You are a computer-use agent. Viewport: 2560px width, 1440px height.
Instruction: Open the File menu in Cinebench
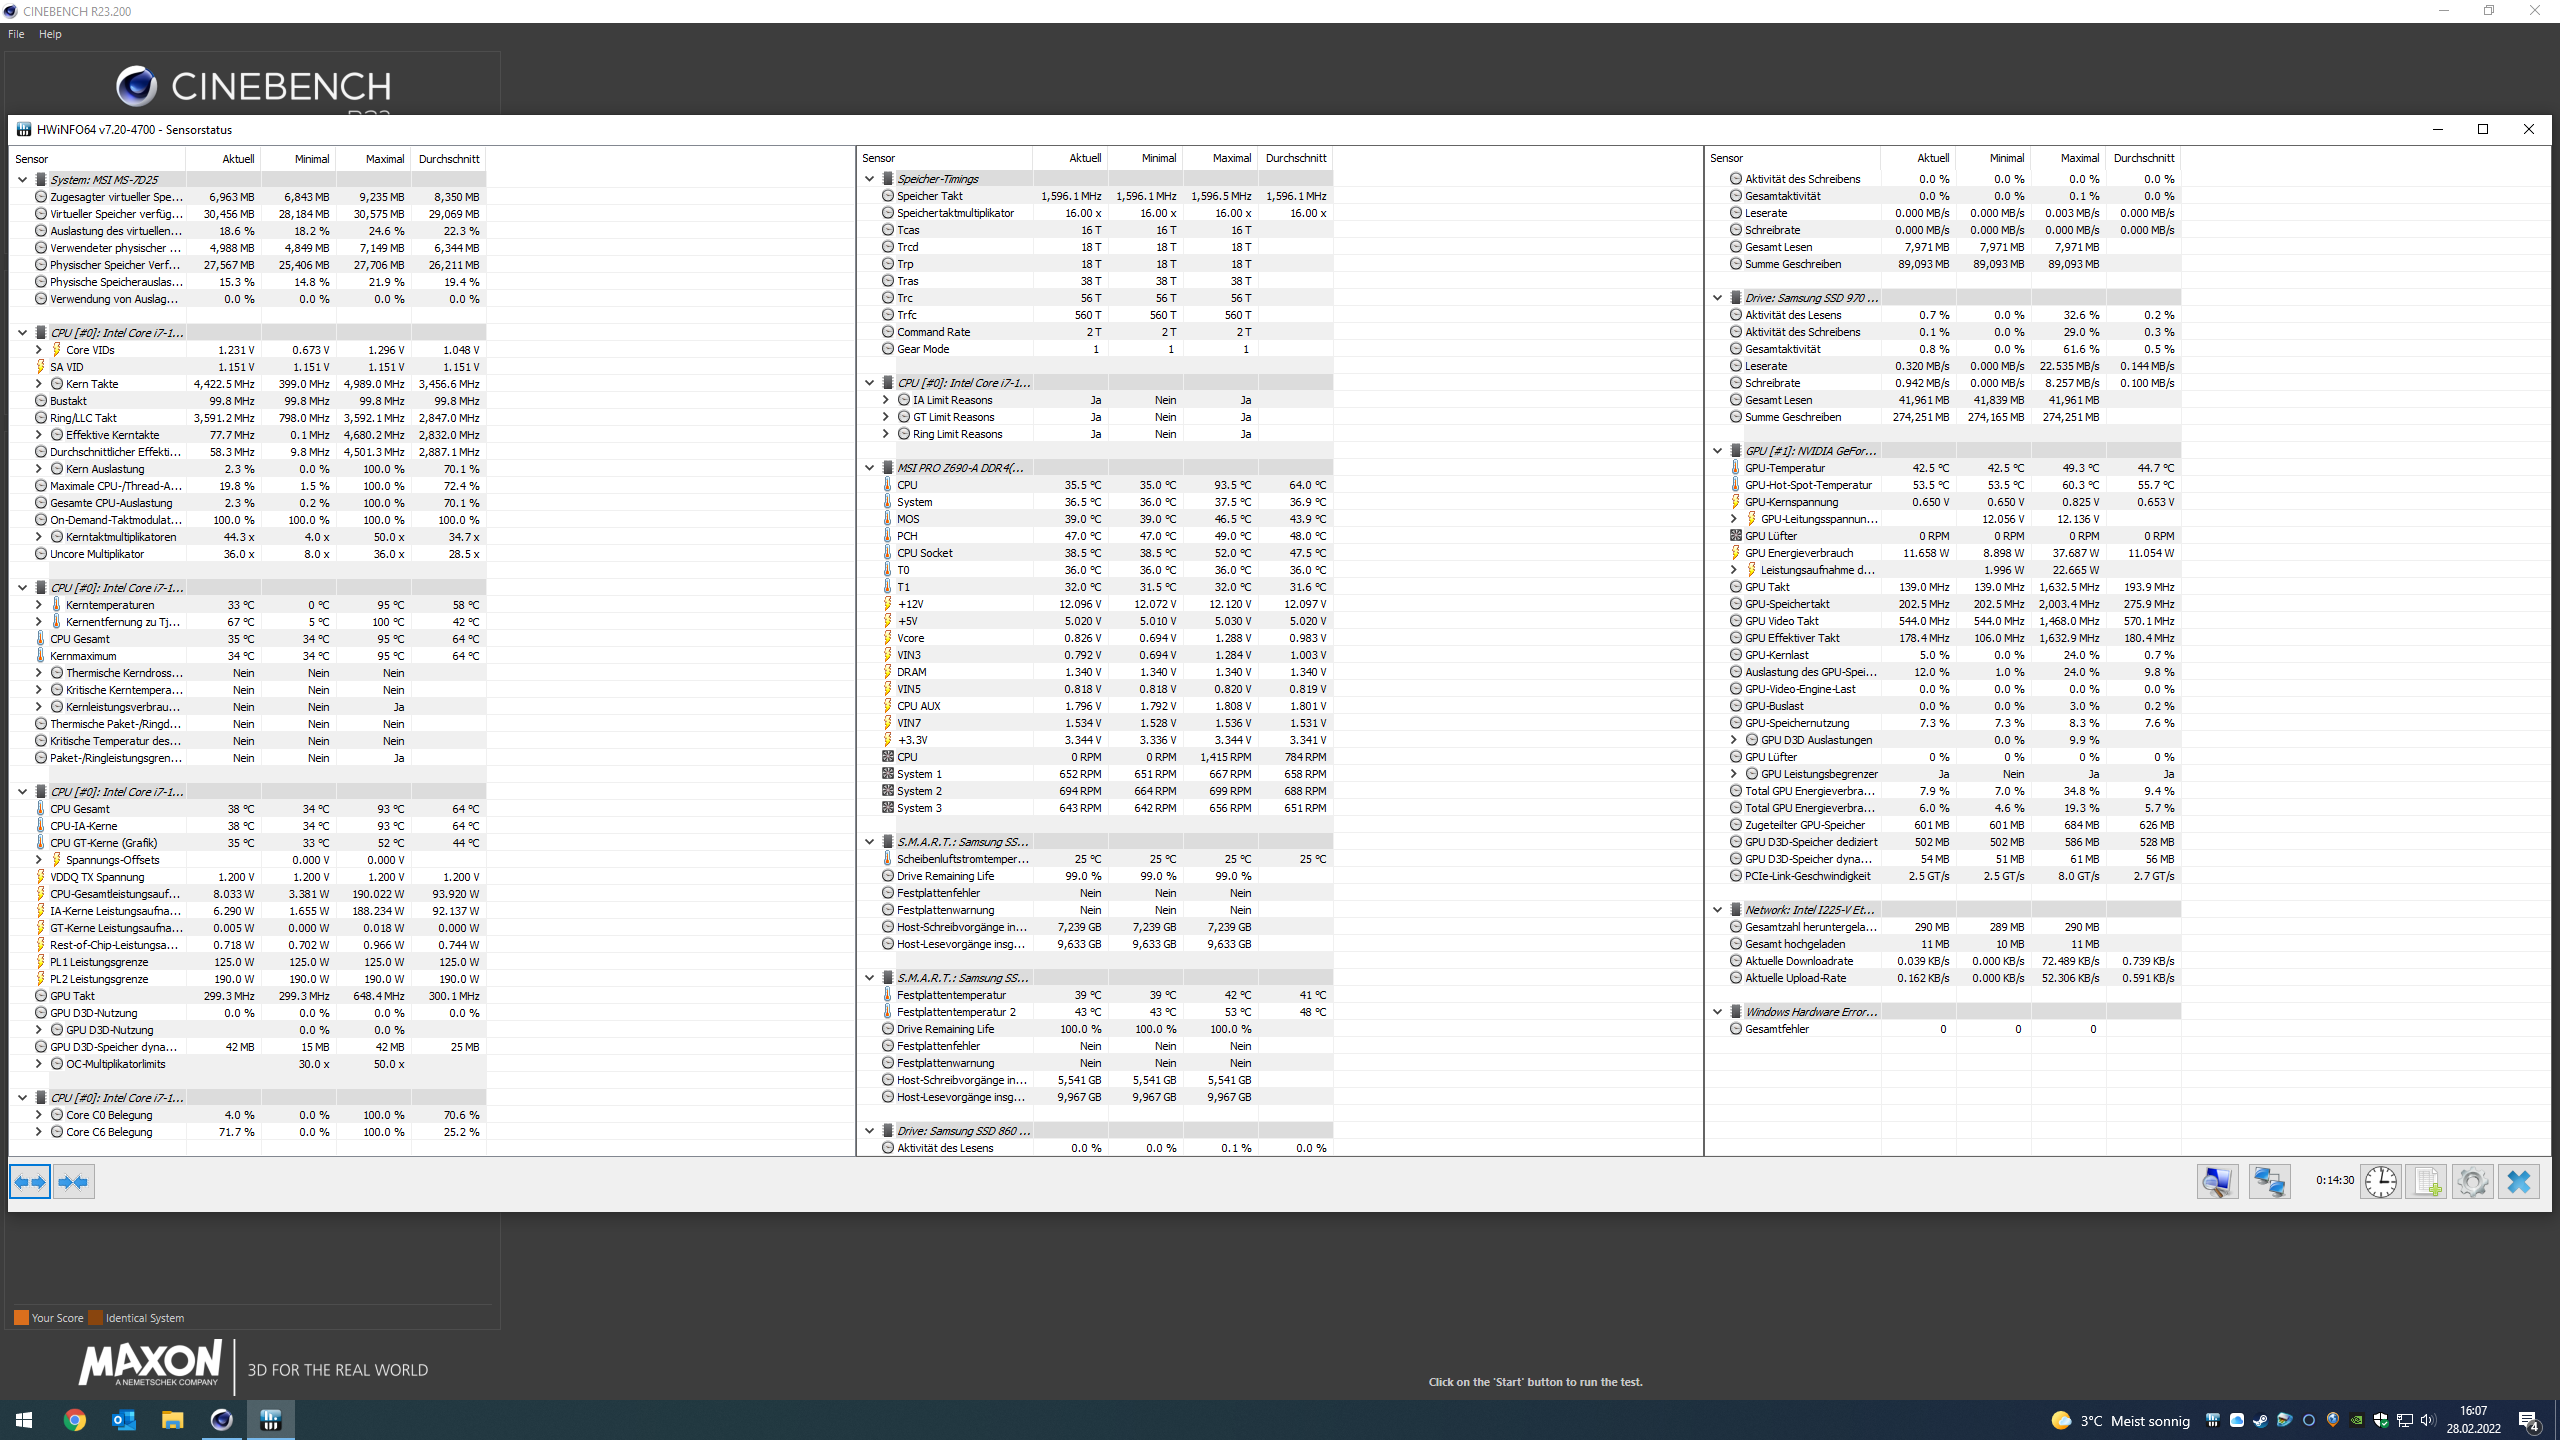click(x=16, y=34)
